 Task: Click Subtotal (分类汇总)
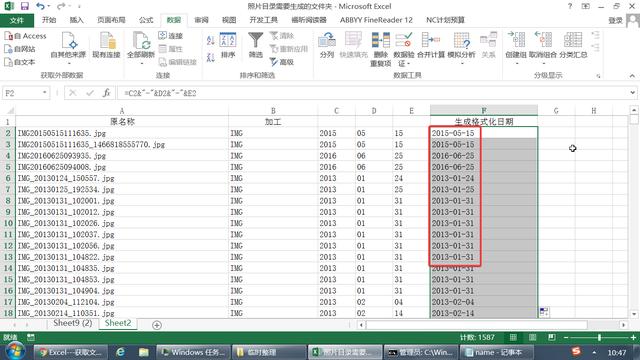573,45
